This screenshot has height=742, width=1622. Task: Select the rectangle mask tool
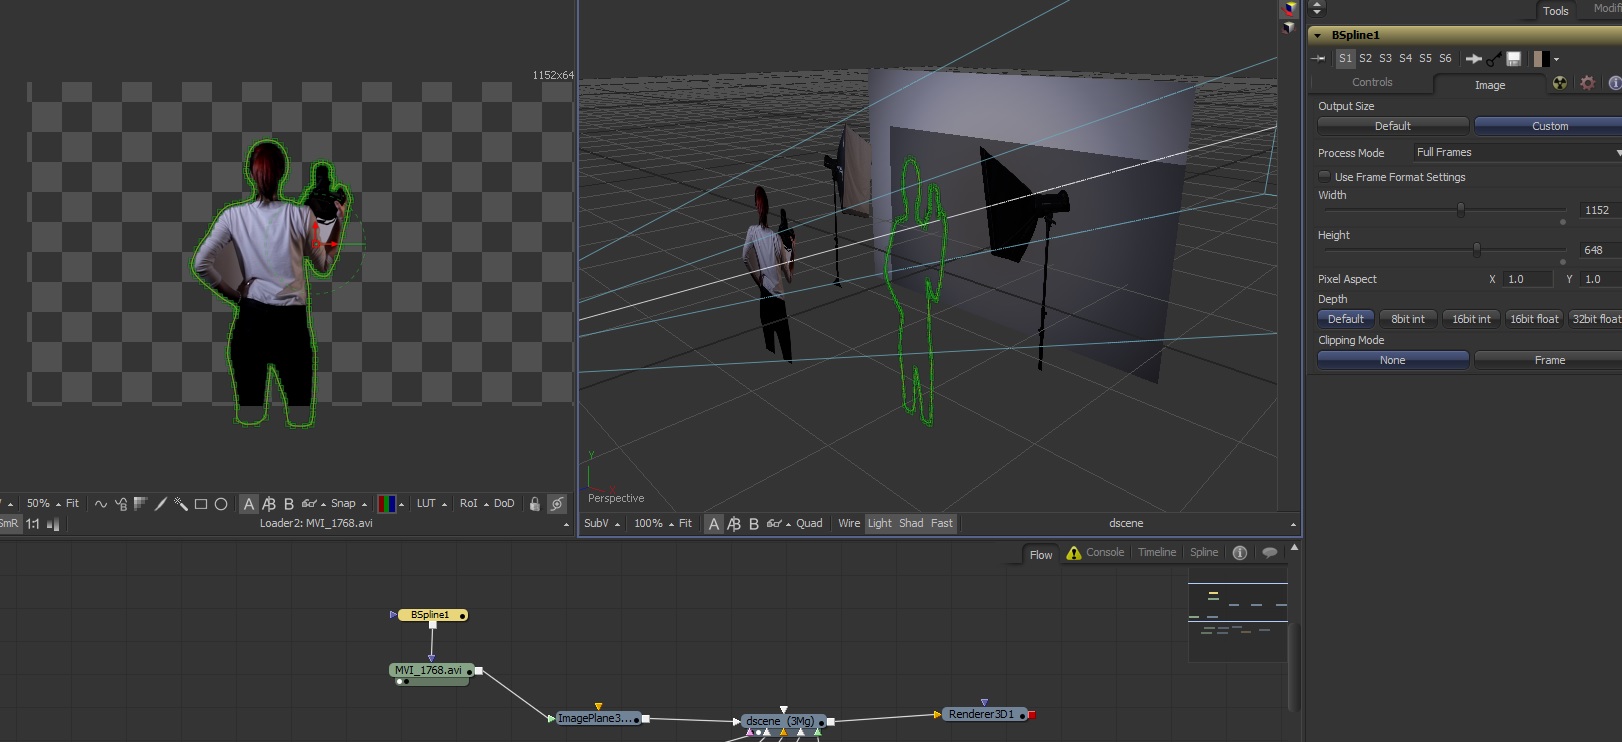[x=201, y=504]
